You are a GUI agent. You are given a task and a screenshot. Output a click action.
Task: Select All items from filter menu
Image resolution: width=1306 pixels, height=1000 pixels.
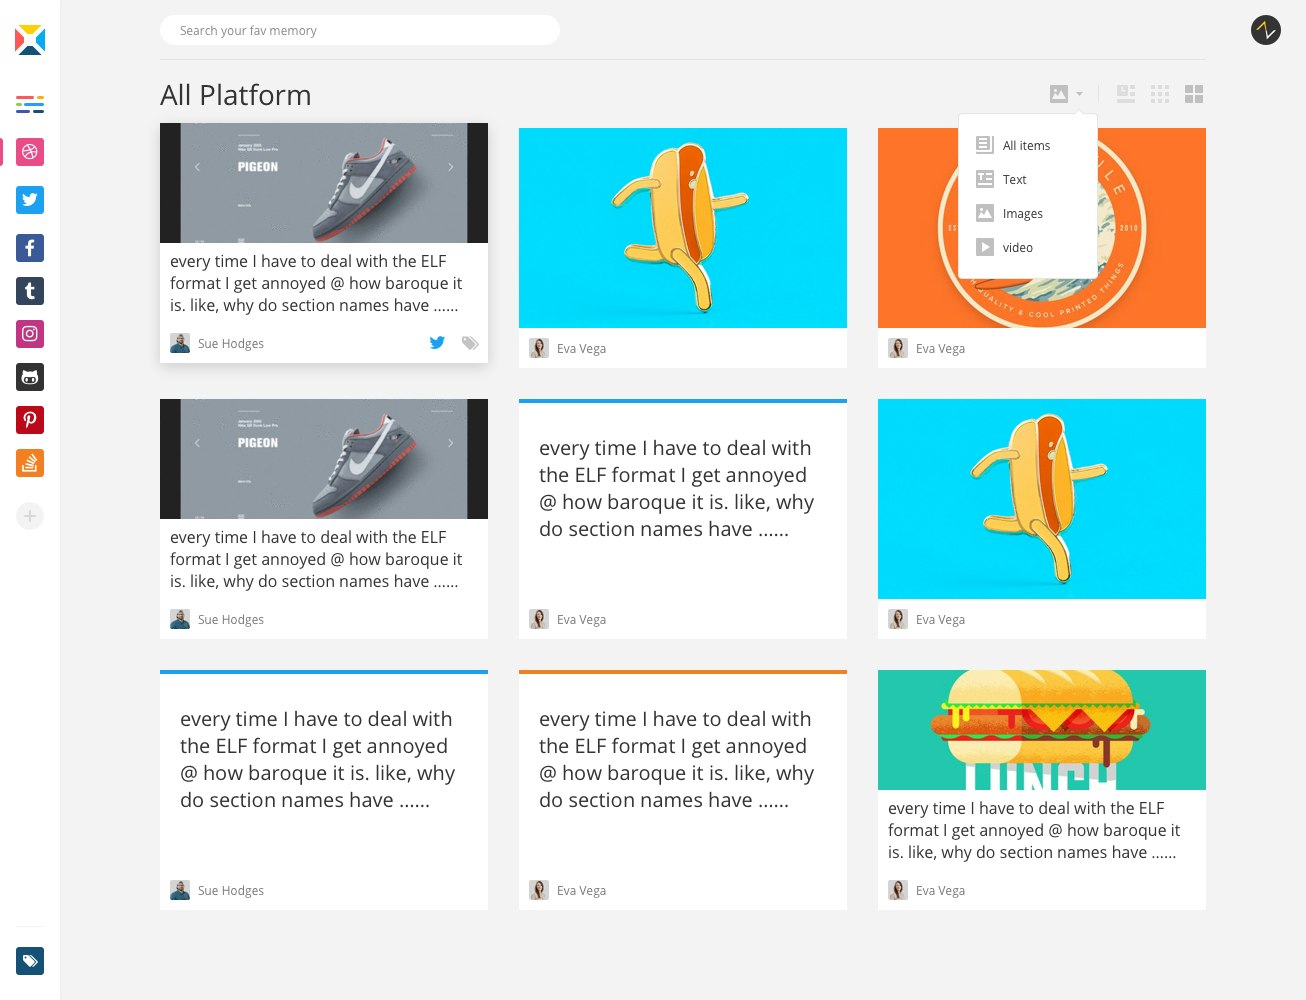1028,145
